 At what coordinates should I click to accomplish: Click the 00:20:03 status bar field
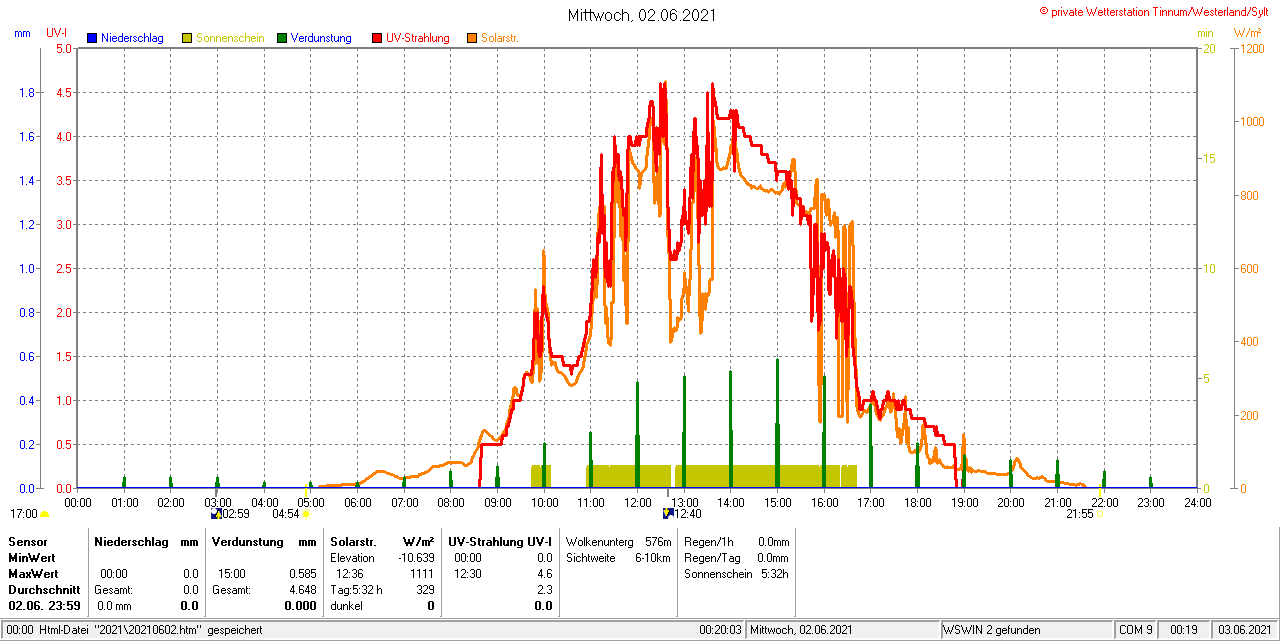[720, 630]
